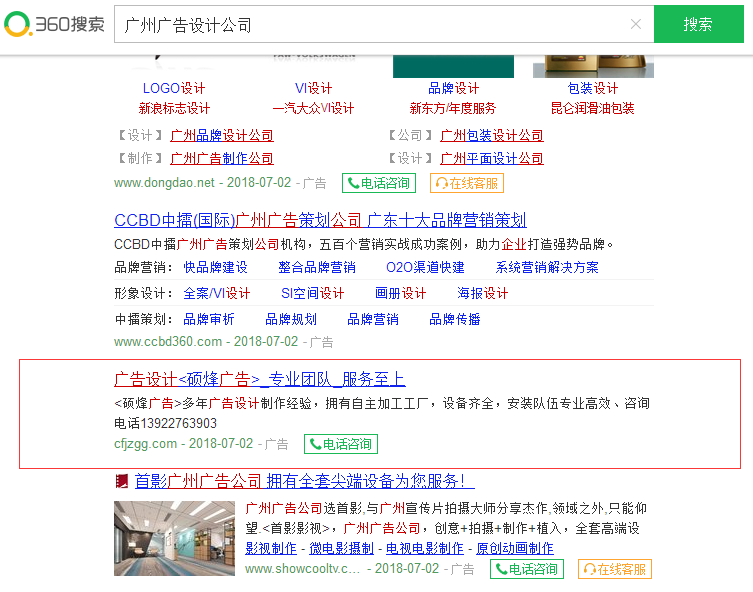
Task: Open the CCBD中擂 result title
Action: click(320, 220)
